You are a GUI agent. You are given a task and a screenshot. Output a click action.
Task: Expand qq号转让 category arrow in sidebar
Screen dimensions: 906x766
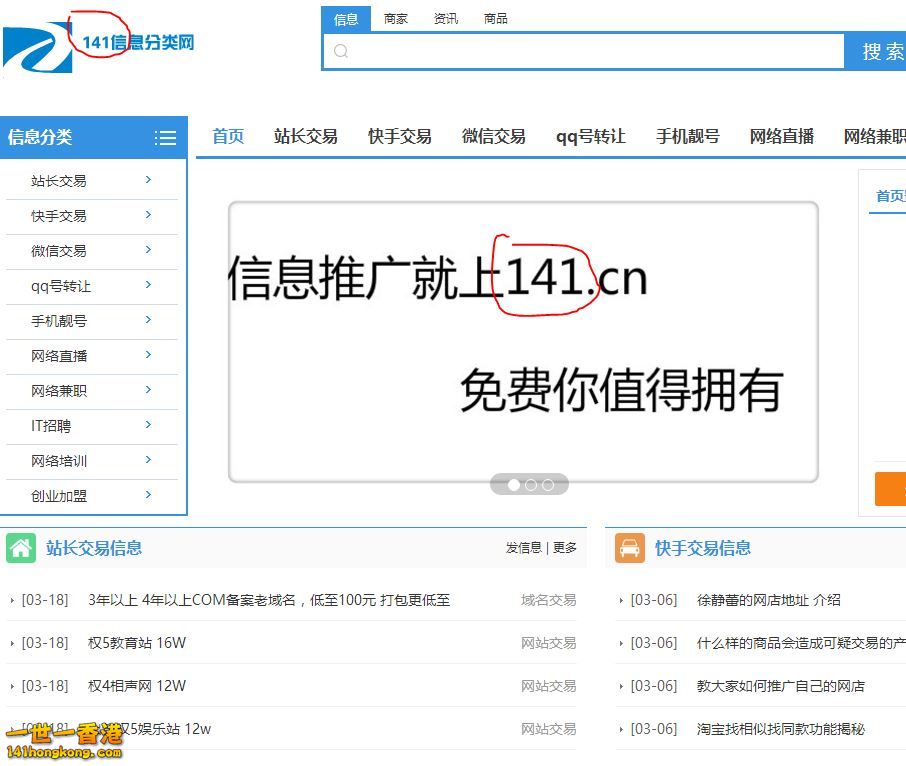(148, 285)
